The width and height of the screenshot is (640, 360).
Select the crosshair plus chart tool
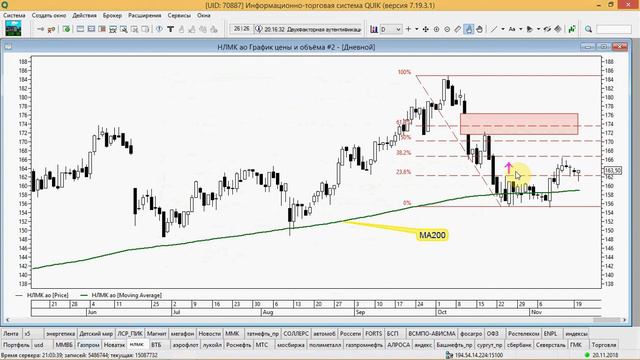pos(408,29)
